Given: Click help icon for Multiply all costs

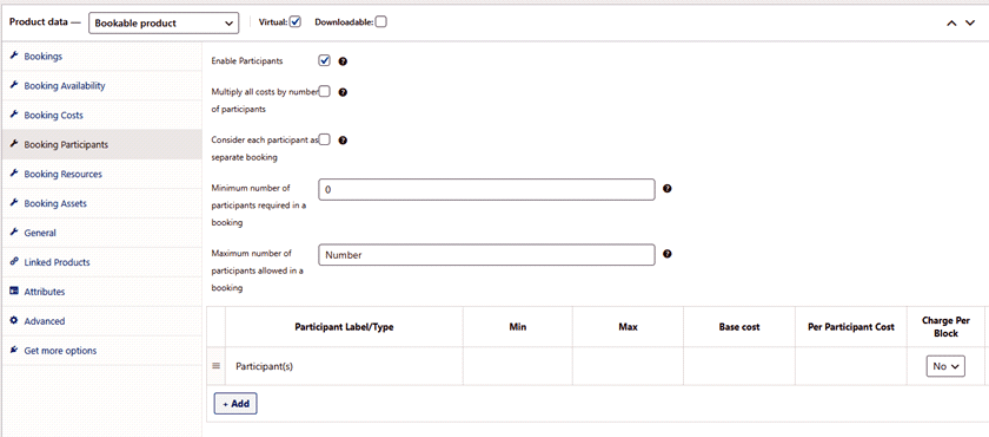Looking at the screenshot, I should (x=342, y=92).
